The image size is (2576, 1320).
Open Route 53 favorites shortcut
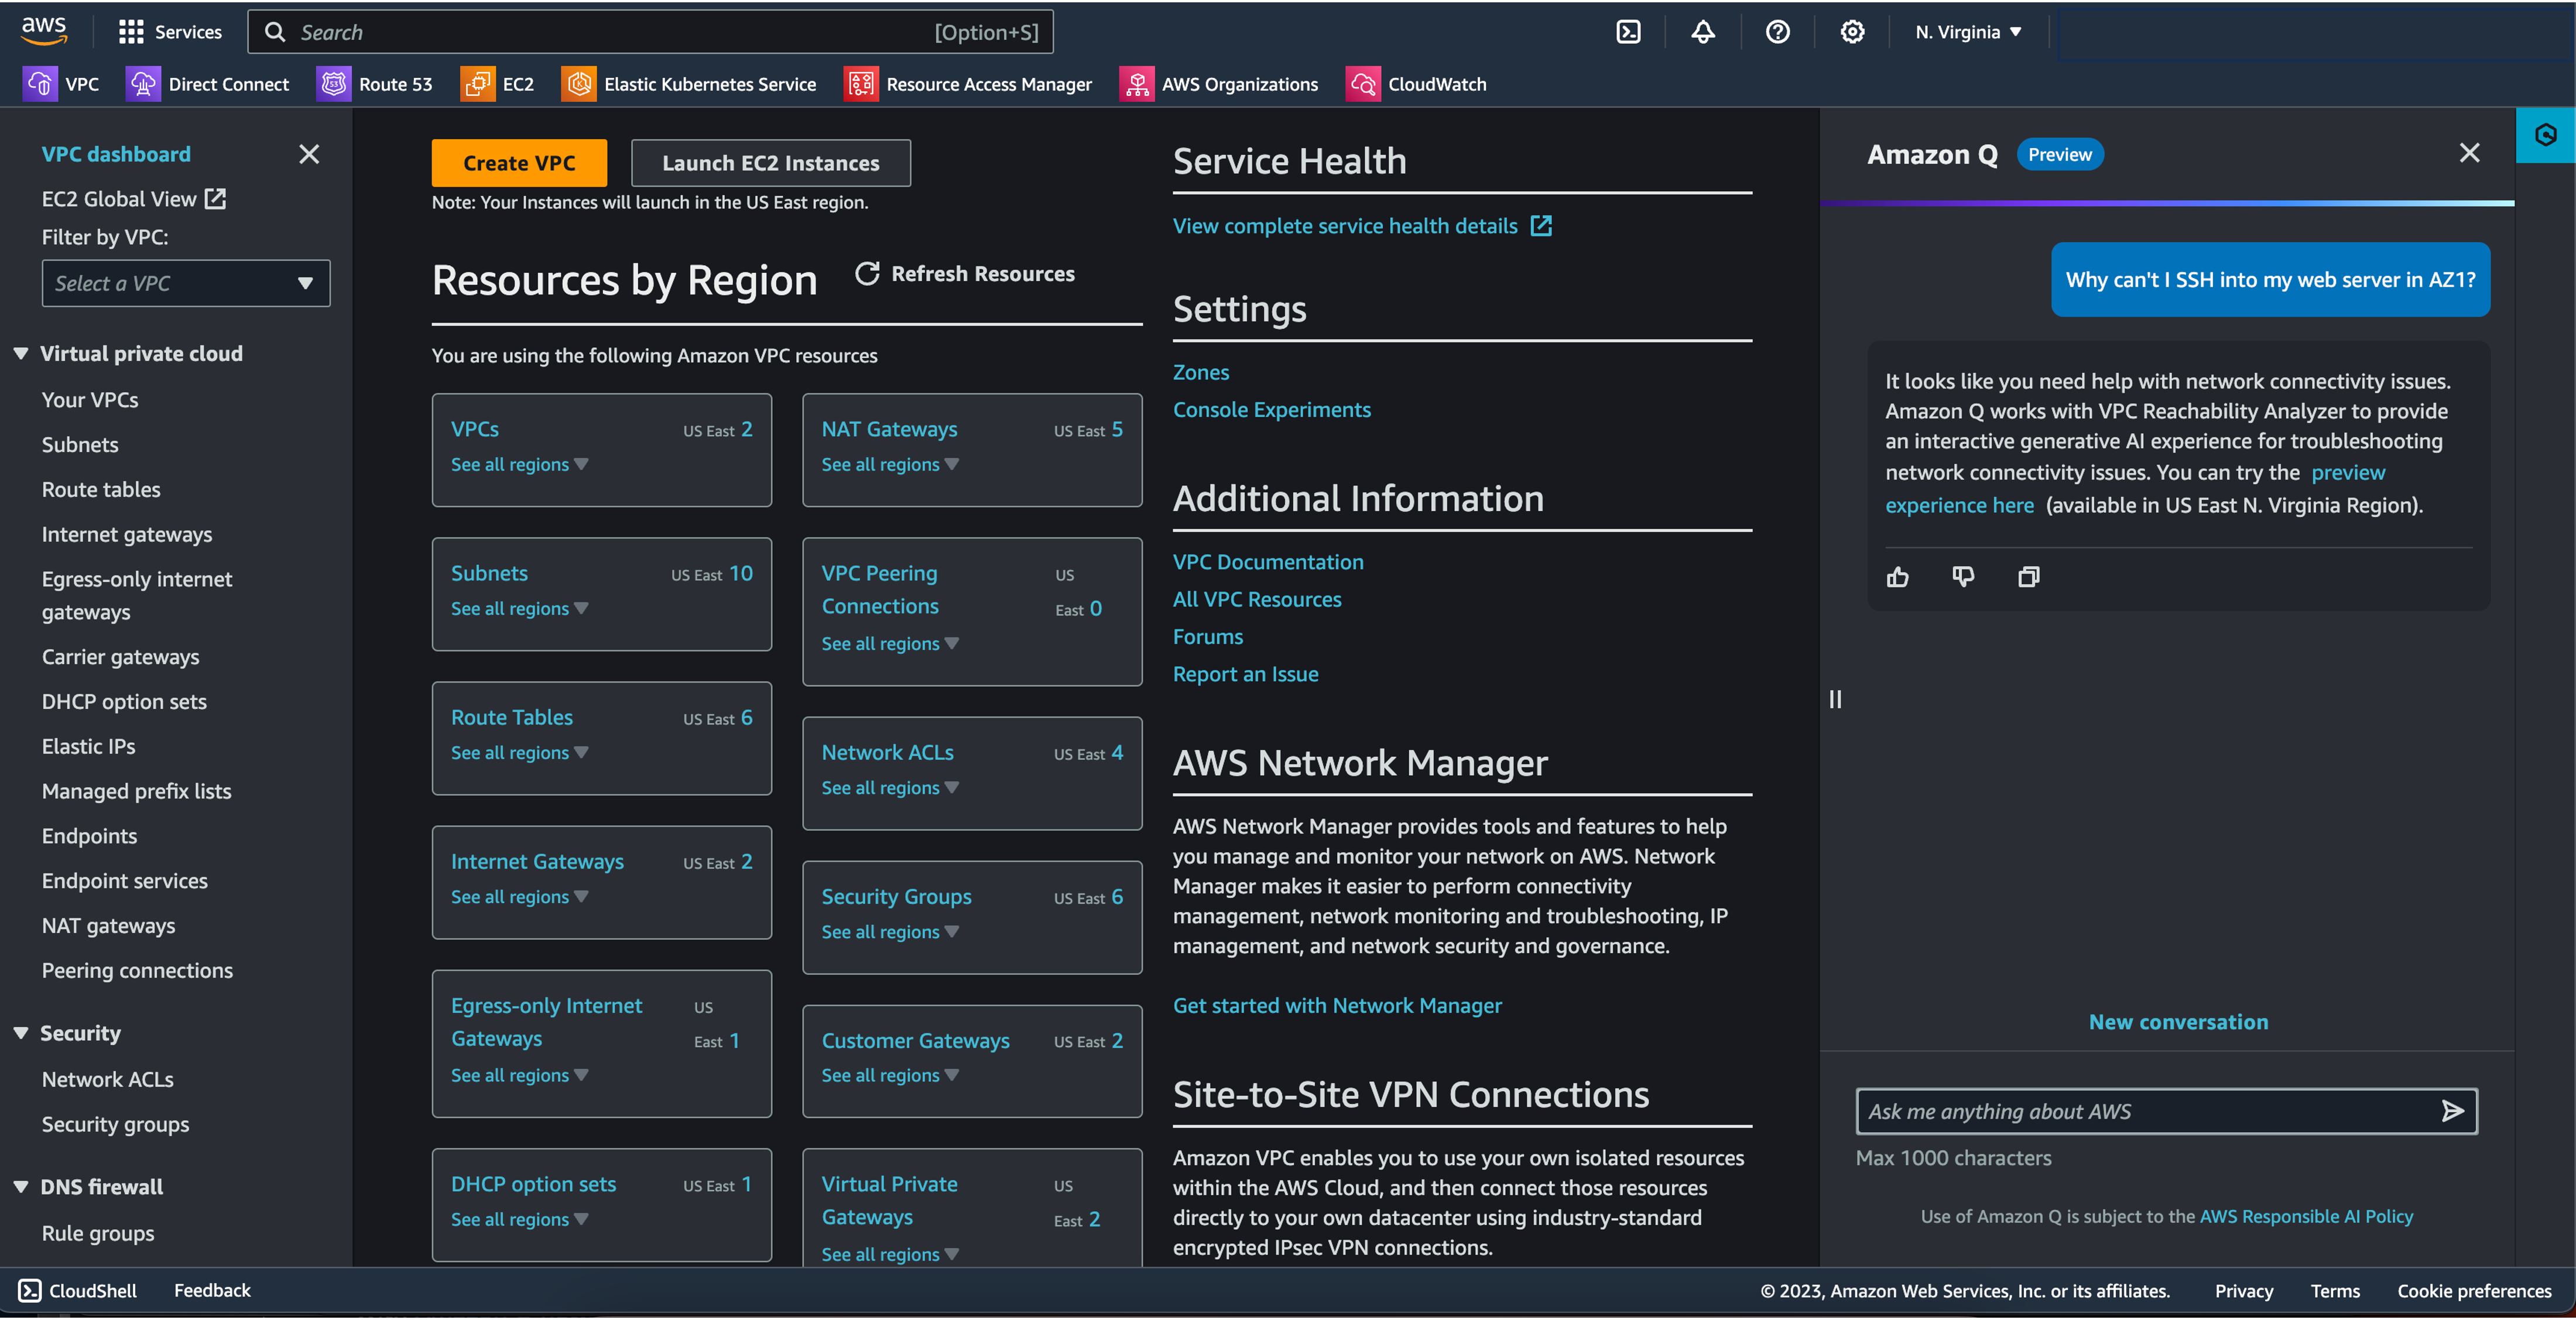click(375, 84)
